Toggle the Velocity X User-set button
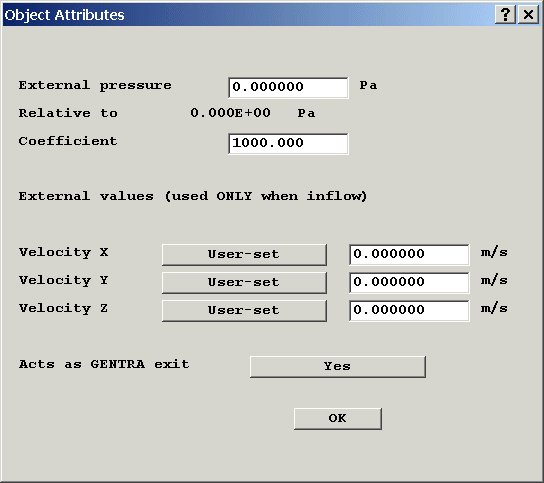Image resolution: width=544 pixels, height=483 pixels. click(x=244, y=255)
